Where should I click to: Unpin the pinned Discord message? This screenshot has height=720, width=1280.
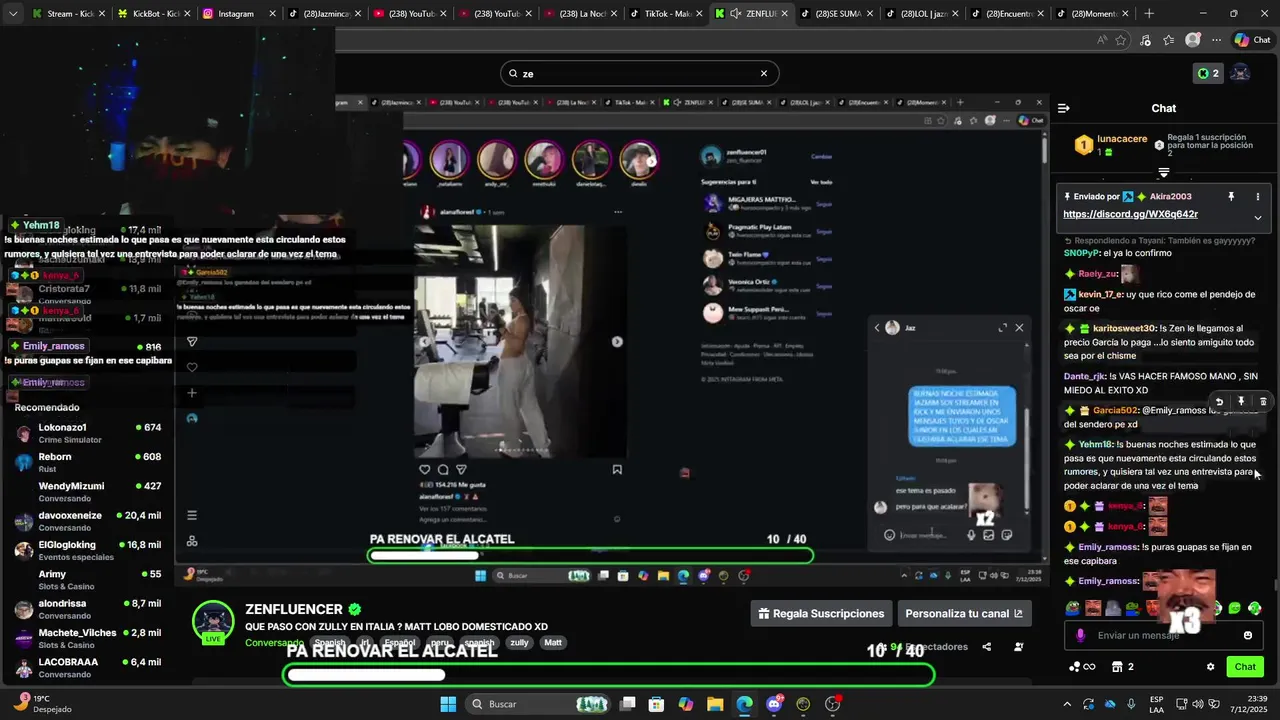pos(1231,197)
